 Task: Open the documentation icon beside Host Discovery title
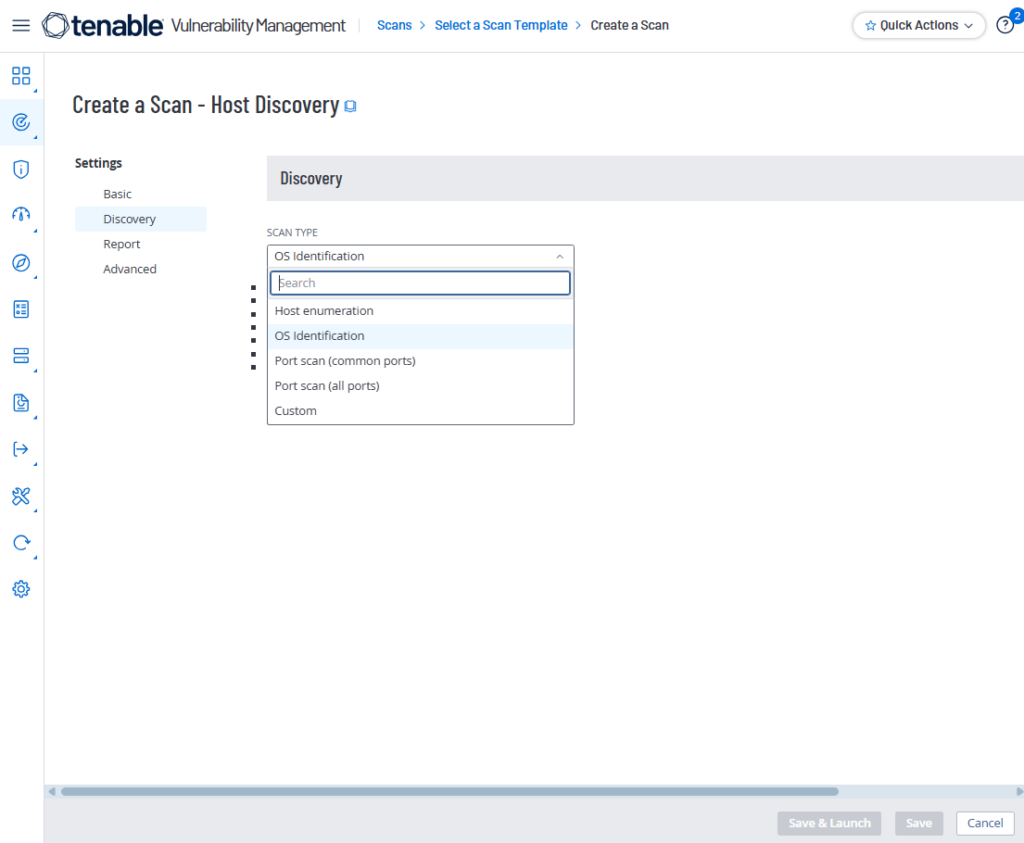pyautogui.click(x=351, y=106)
